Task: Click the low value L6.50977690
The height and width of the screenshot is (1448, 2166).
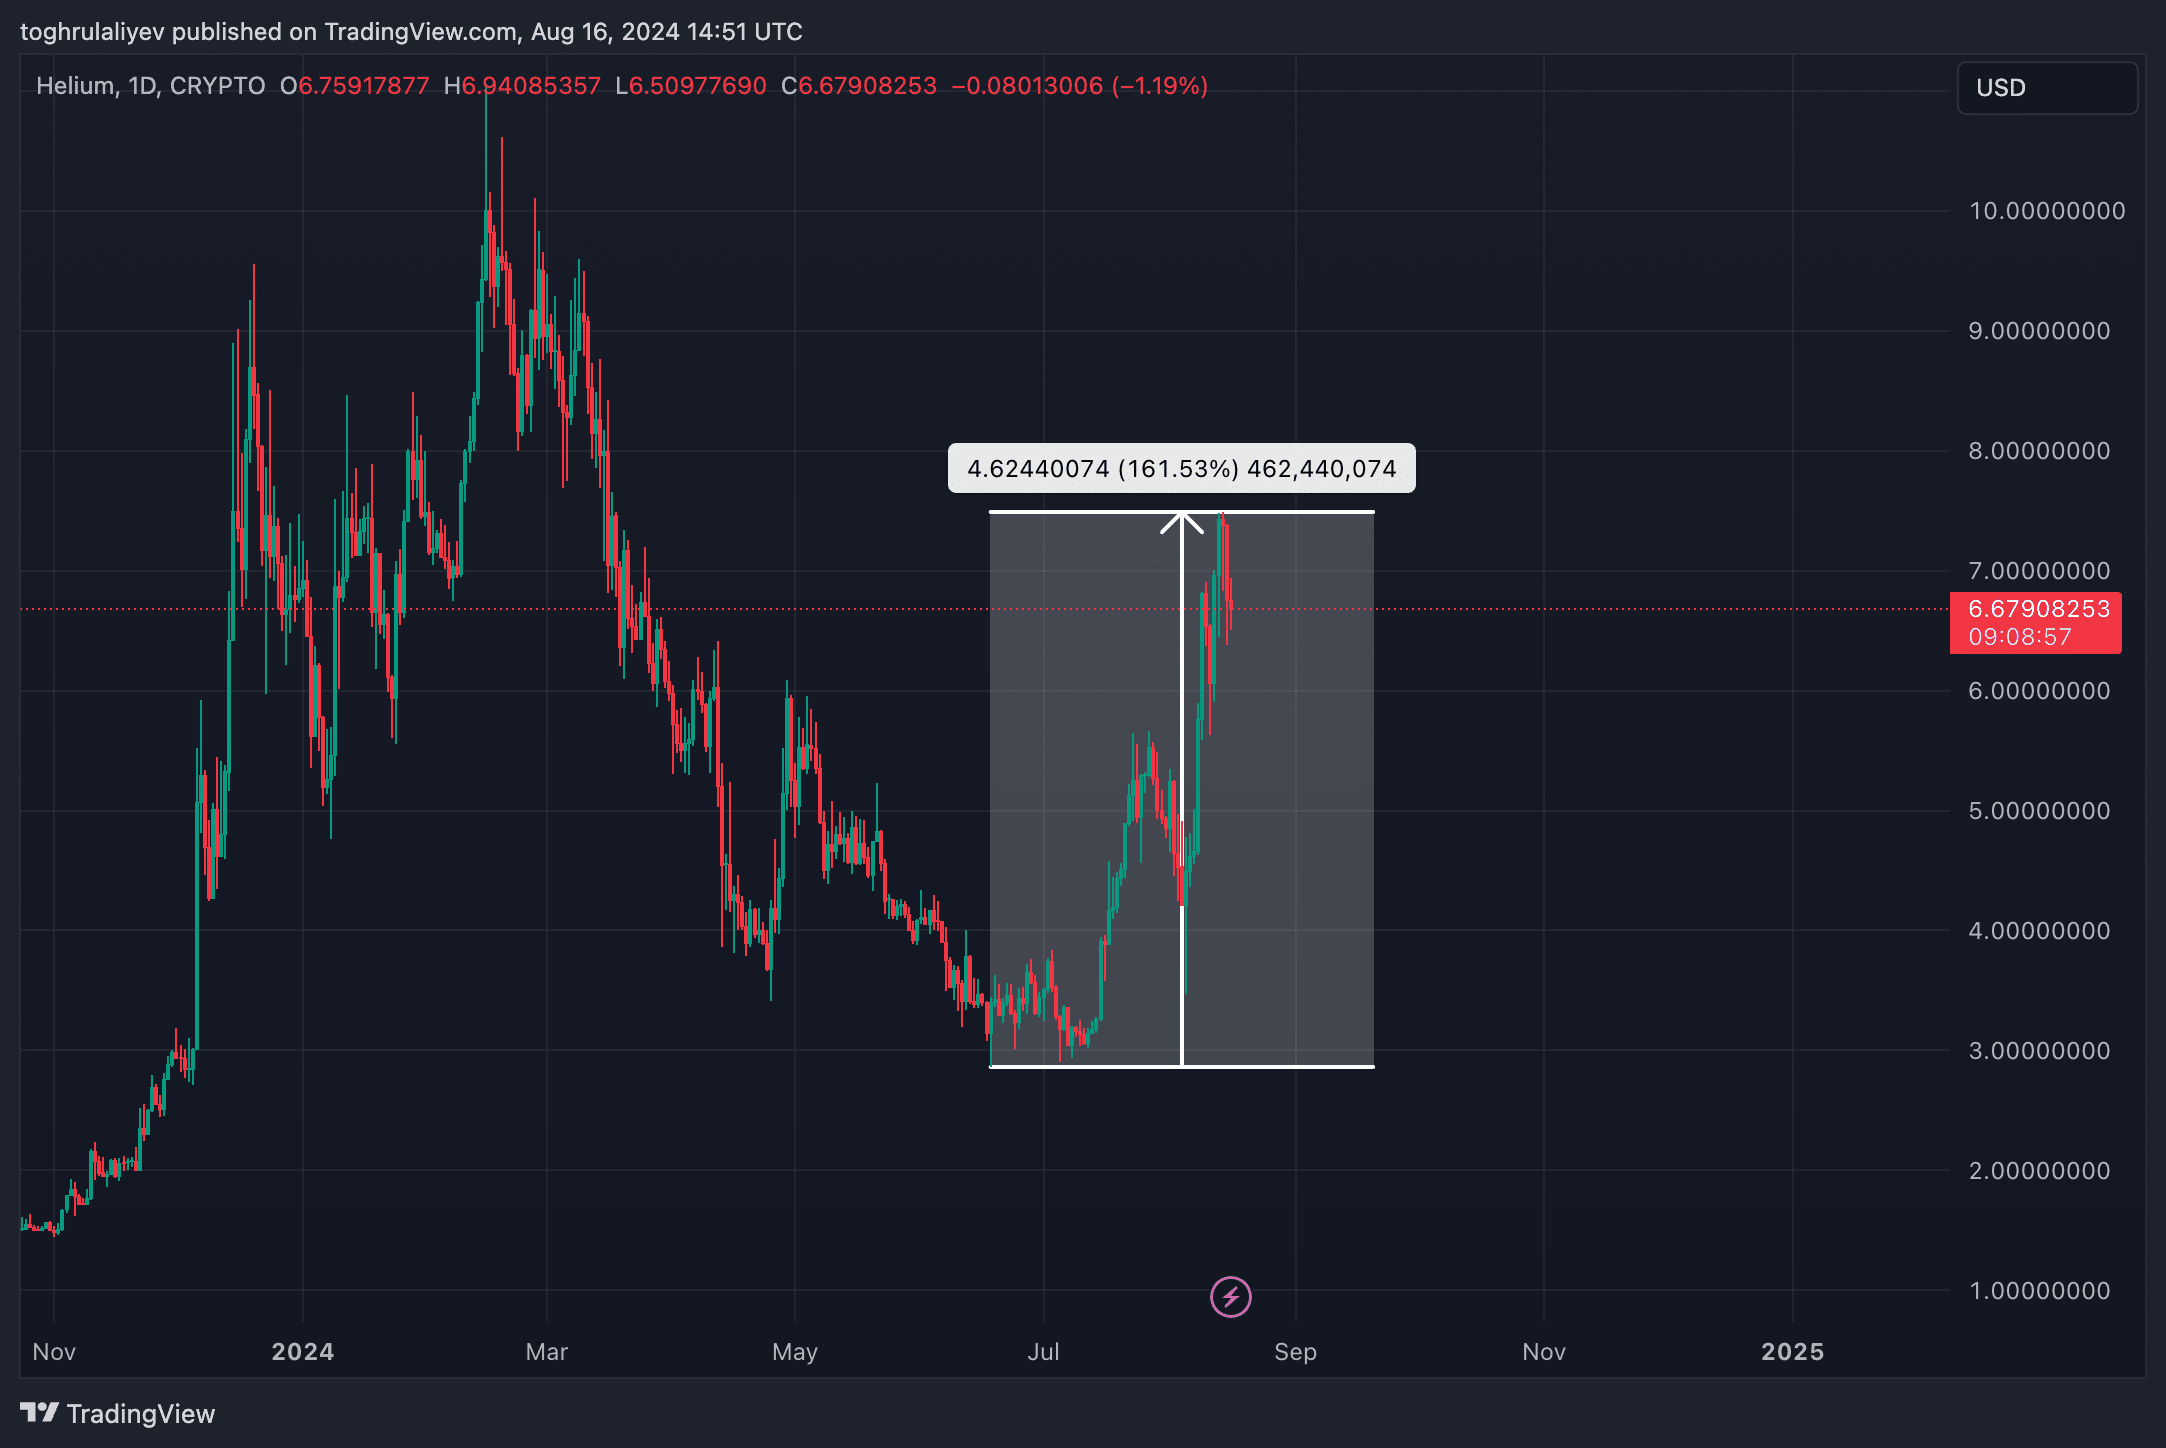Action: [x=691, y=86]
